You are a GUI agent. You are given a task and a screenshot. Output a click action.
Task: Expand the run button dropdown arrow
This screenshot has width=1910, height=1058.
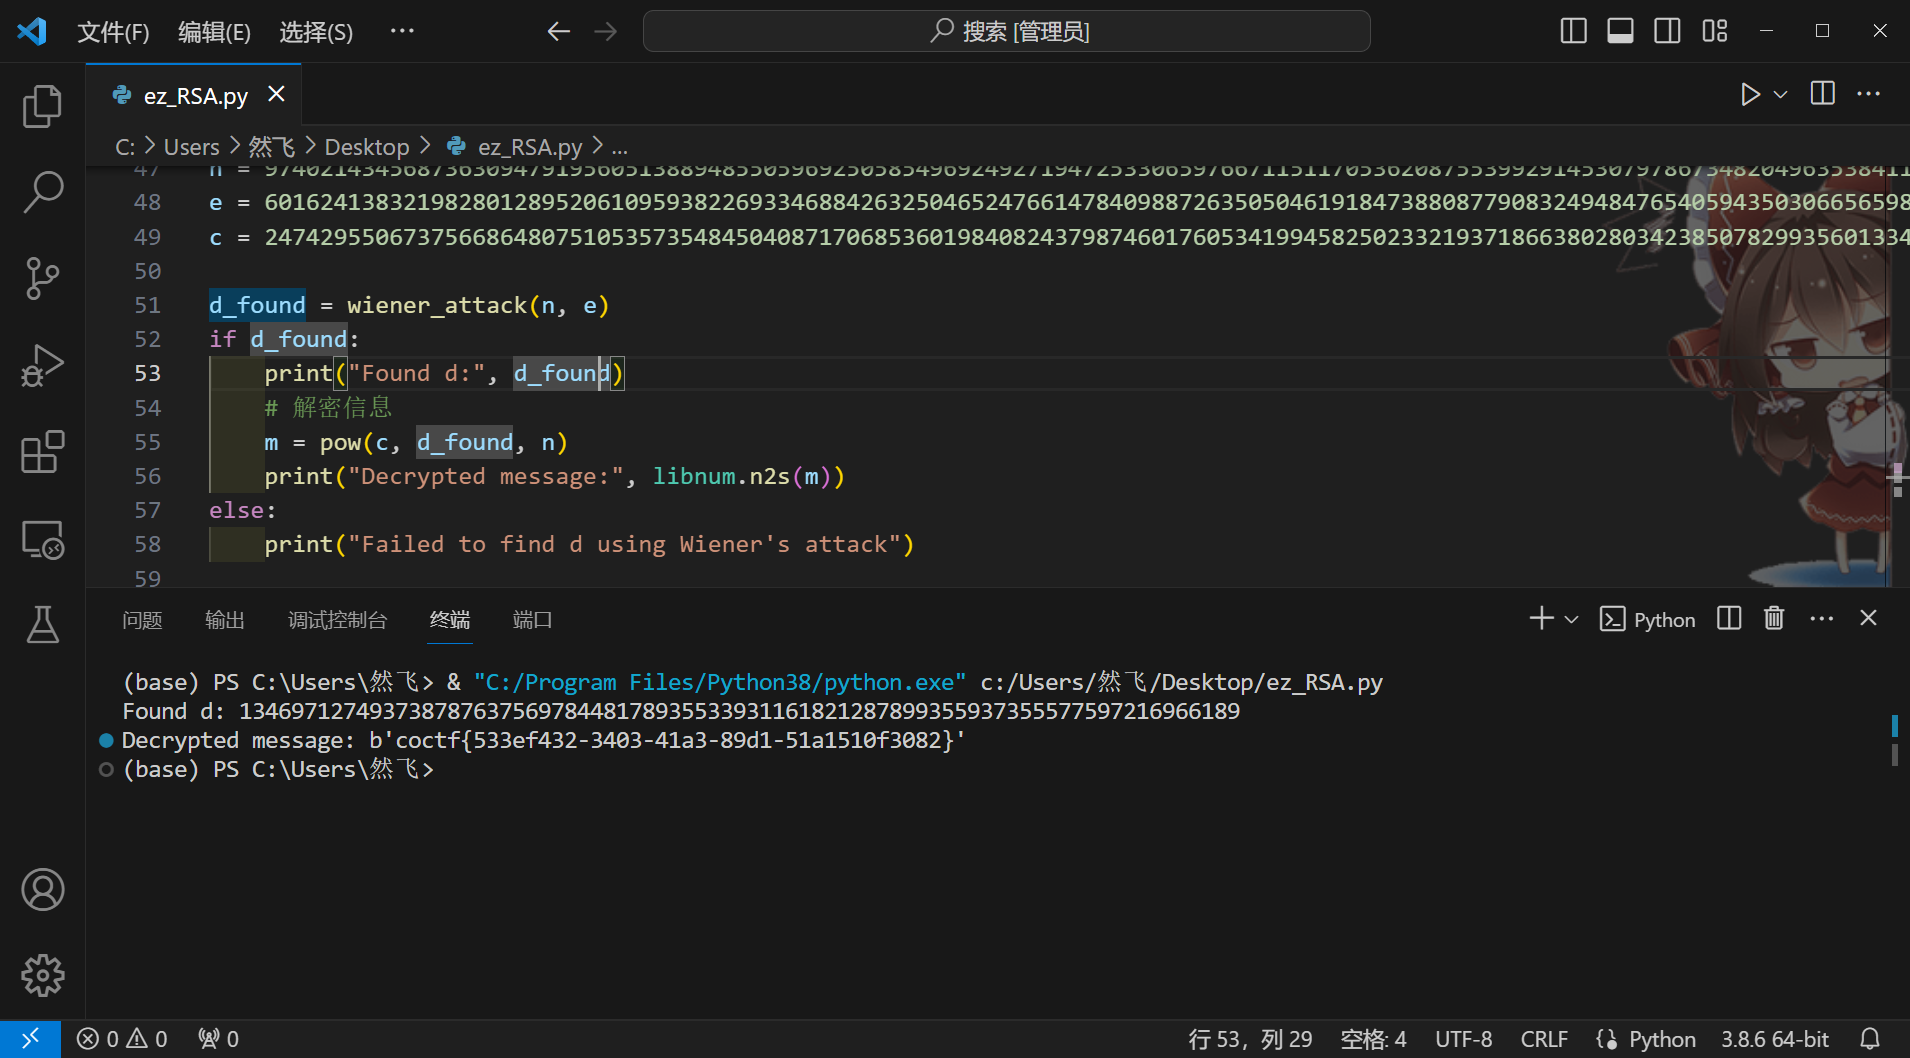tap(1780, 94)
